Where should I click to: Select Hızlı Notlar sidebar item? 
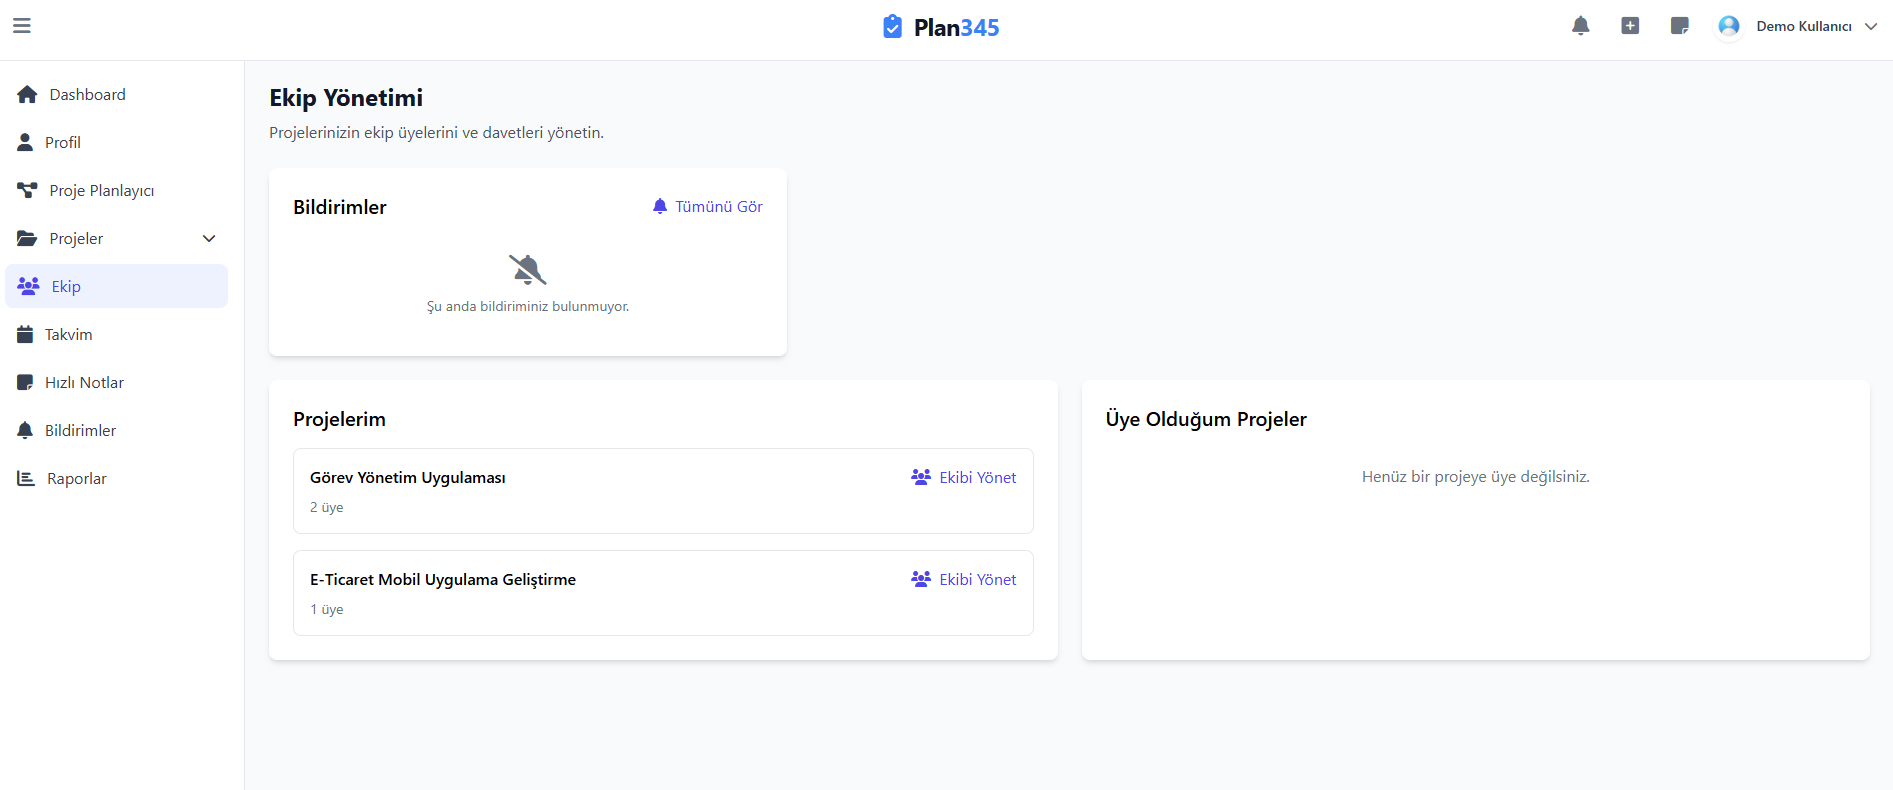tap(84, 382)
